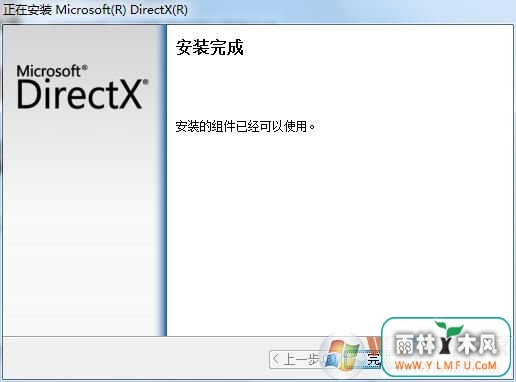Click the teal rounded watermark frame

click(x=446, y=347)
